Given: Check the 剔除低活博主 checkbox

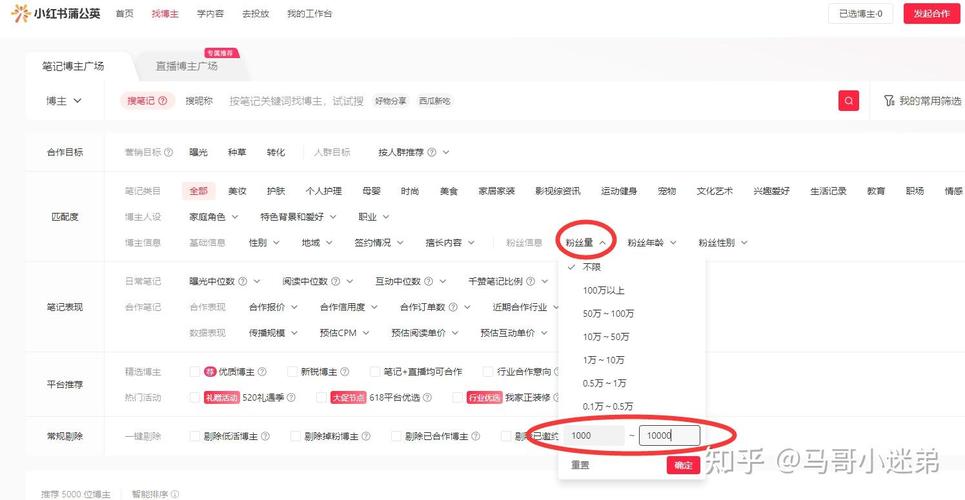Looking at the screenshot, I should point(194,436).
